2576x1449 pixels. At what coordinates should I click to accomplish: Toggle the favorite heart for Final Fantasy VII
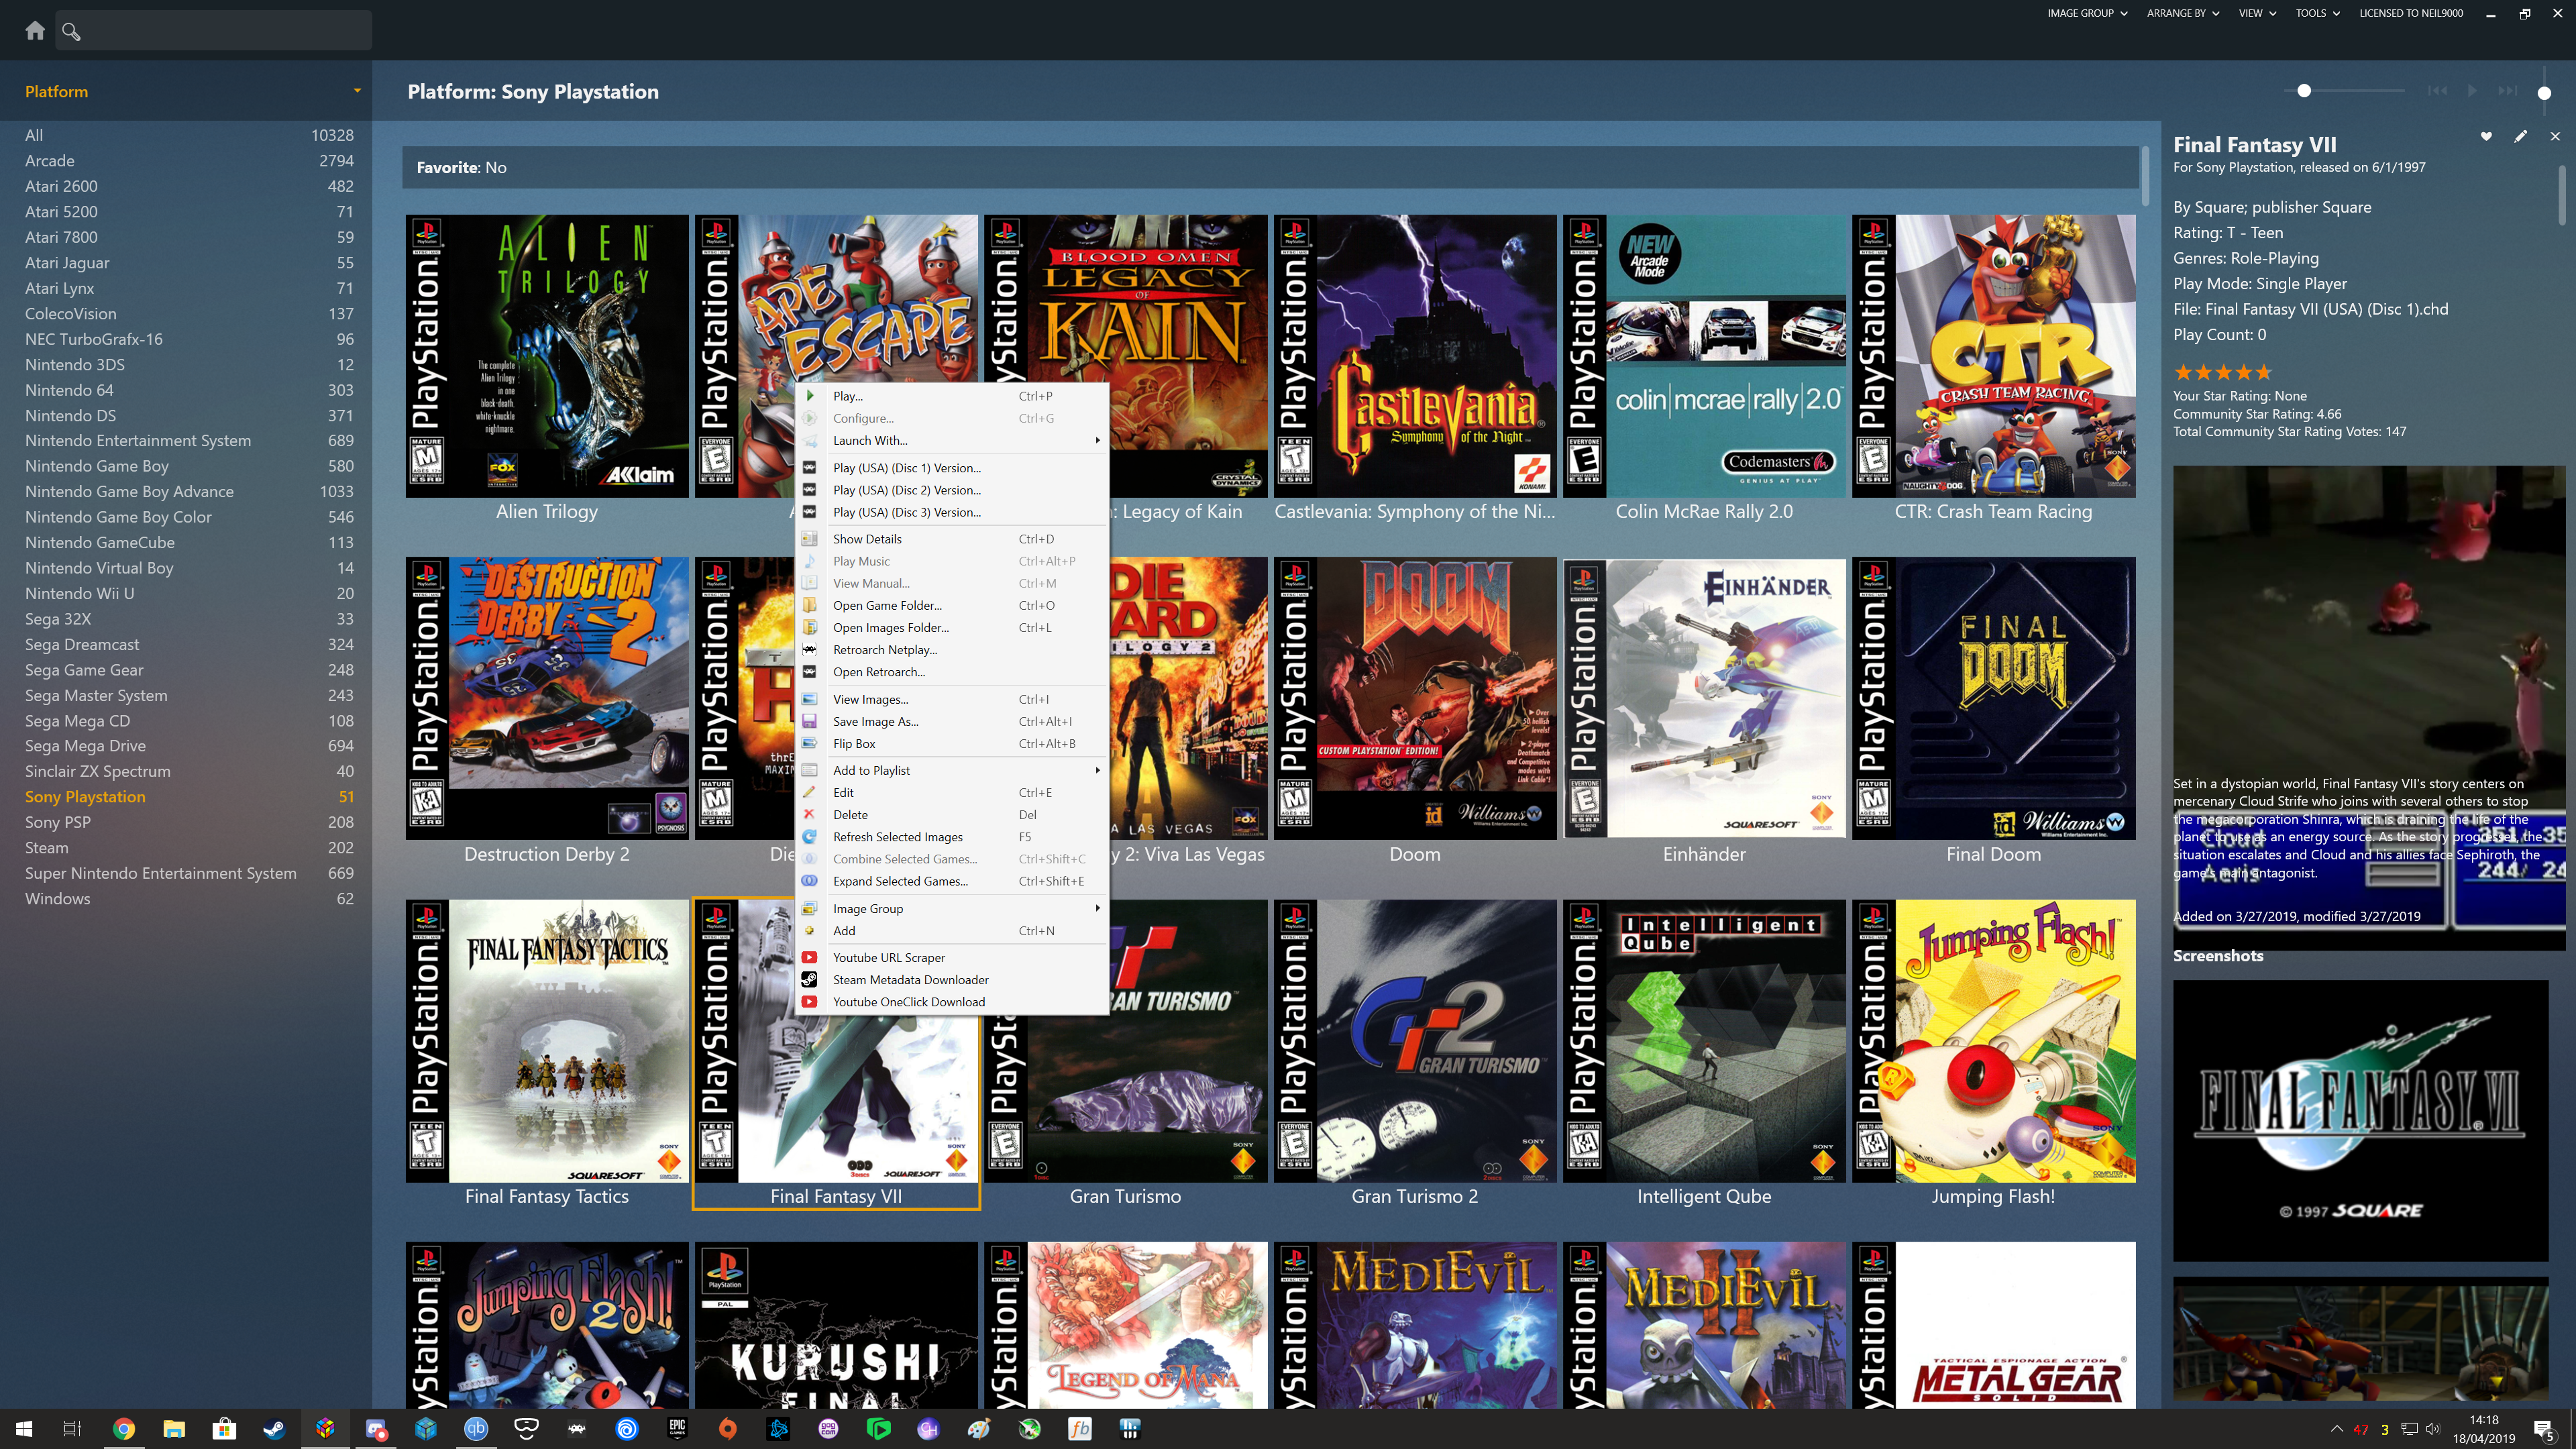(2486, 136)
